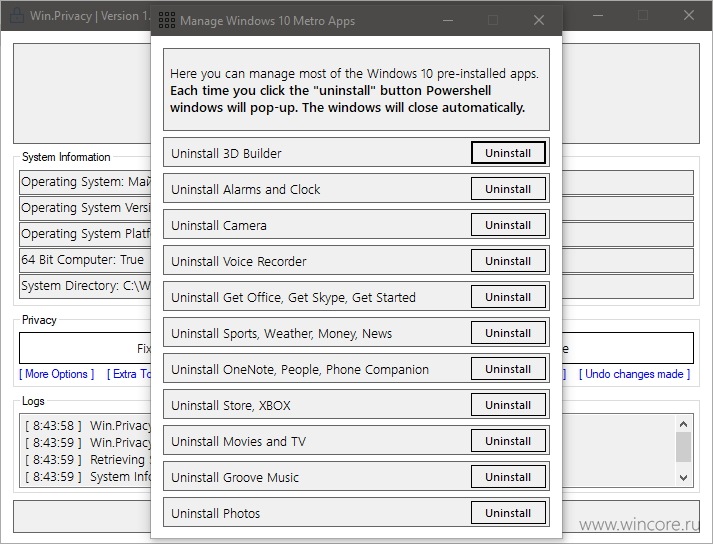Select the 'Uninstall Voice Recorder' label
Screen dimensions: 713x544
coord(239,261)
